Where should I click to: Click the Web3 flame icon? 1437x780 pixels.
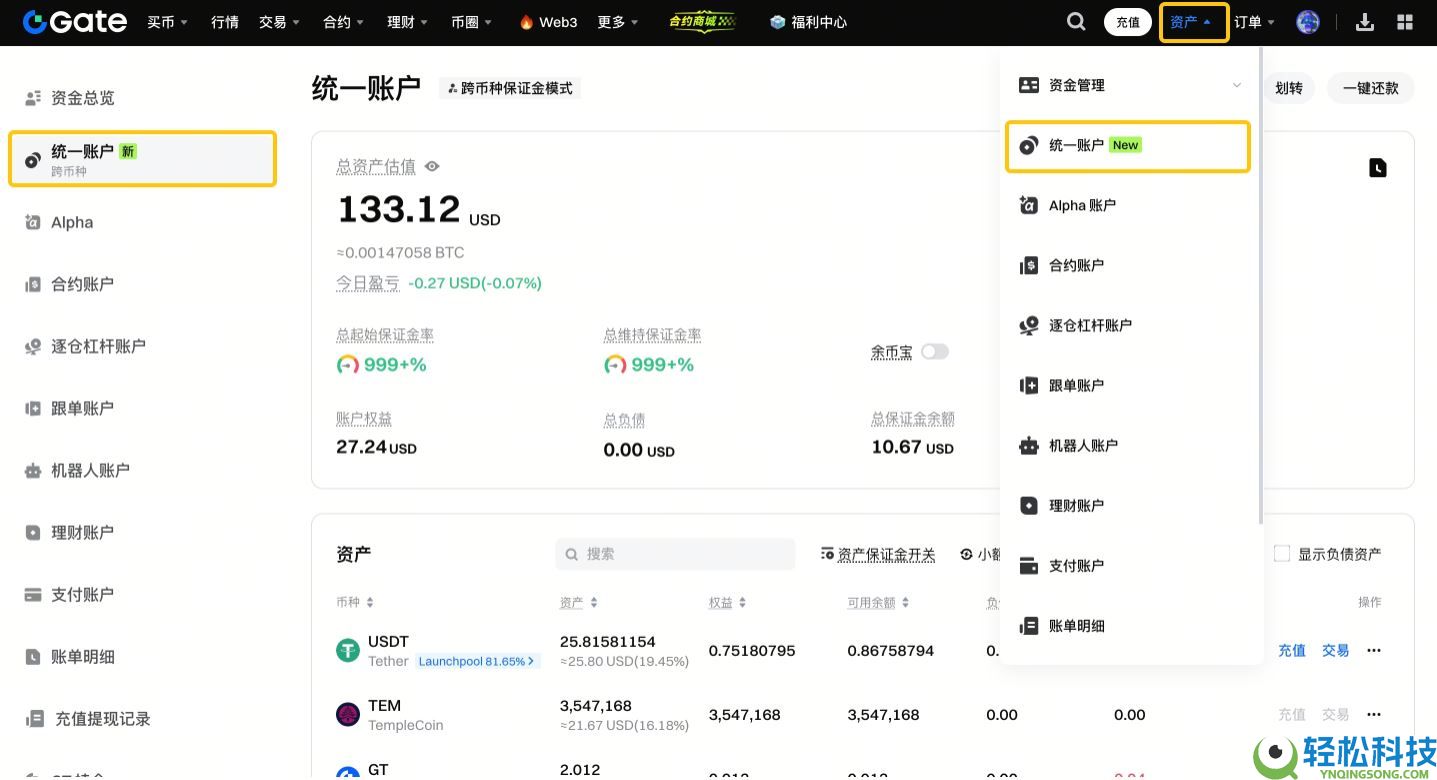point(524,20)
